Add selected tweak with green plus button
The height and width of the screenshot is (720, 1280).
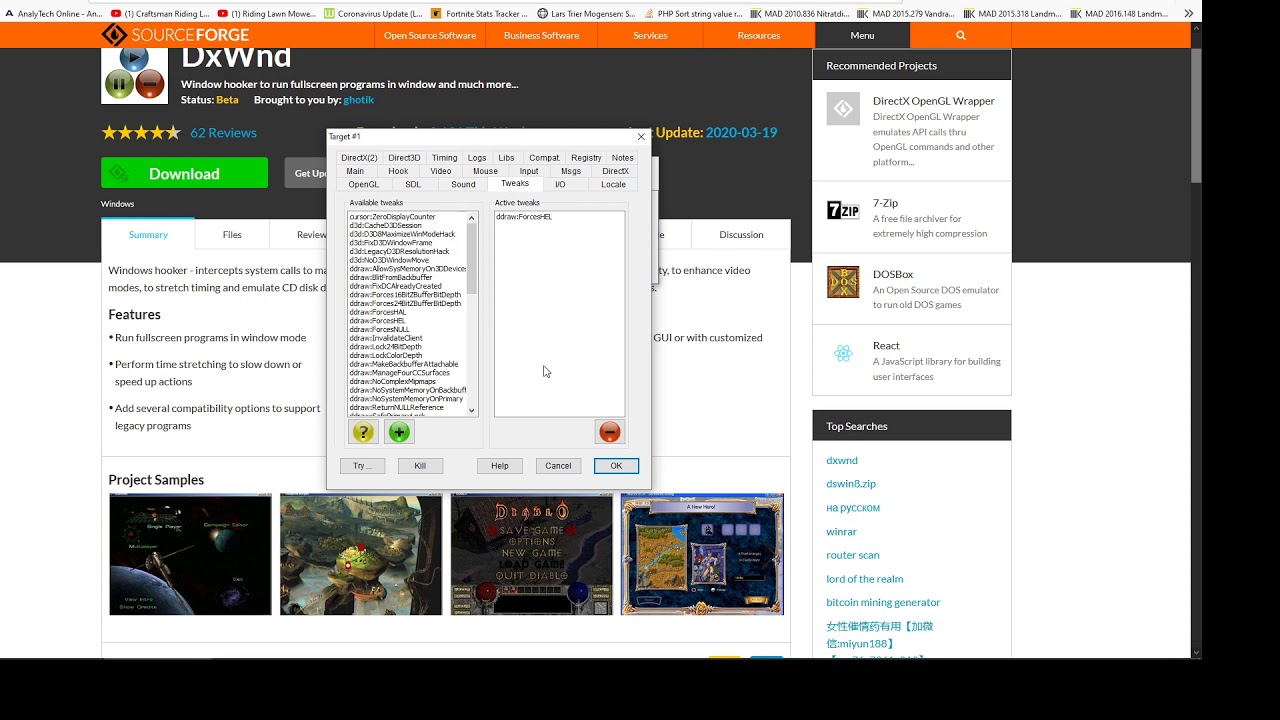click(399, 432)
